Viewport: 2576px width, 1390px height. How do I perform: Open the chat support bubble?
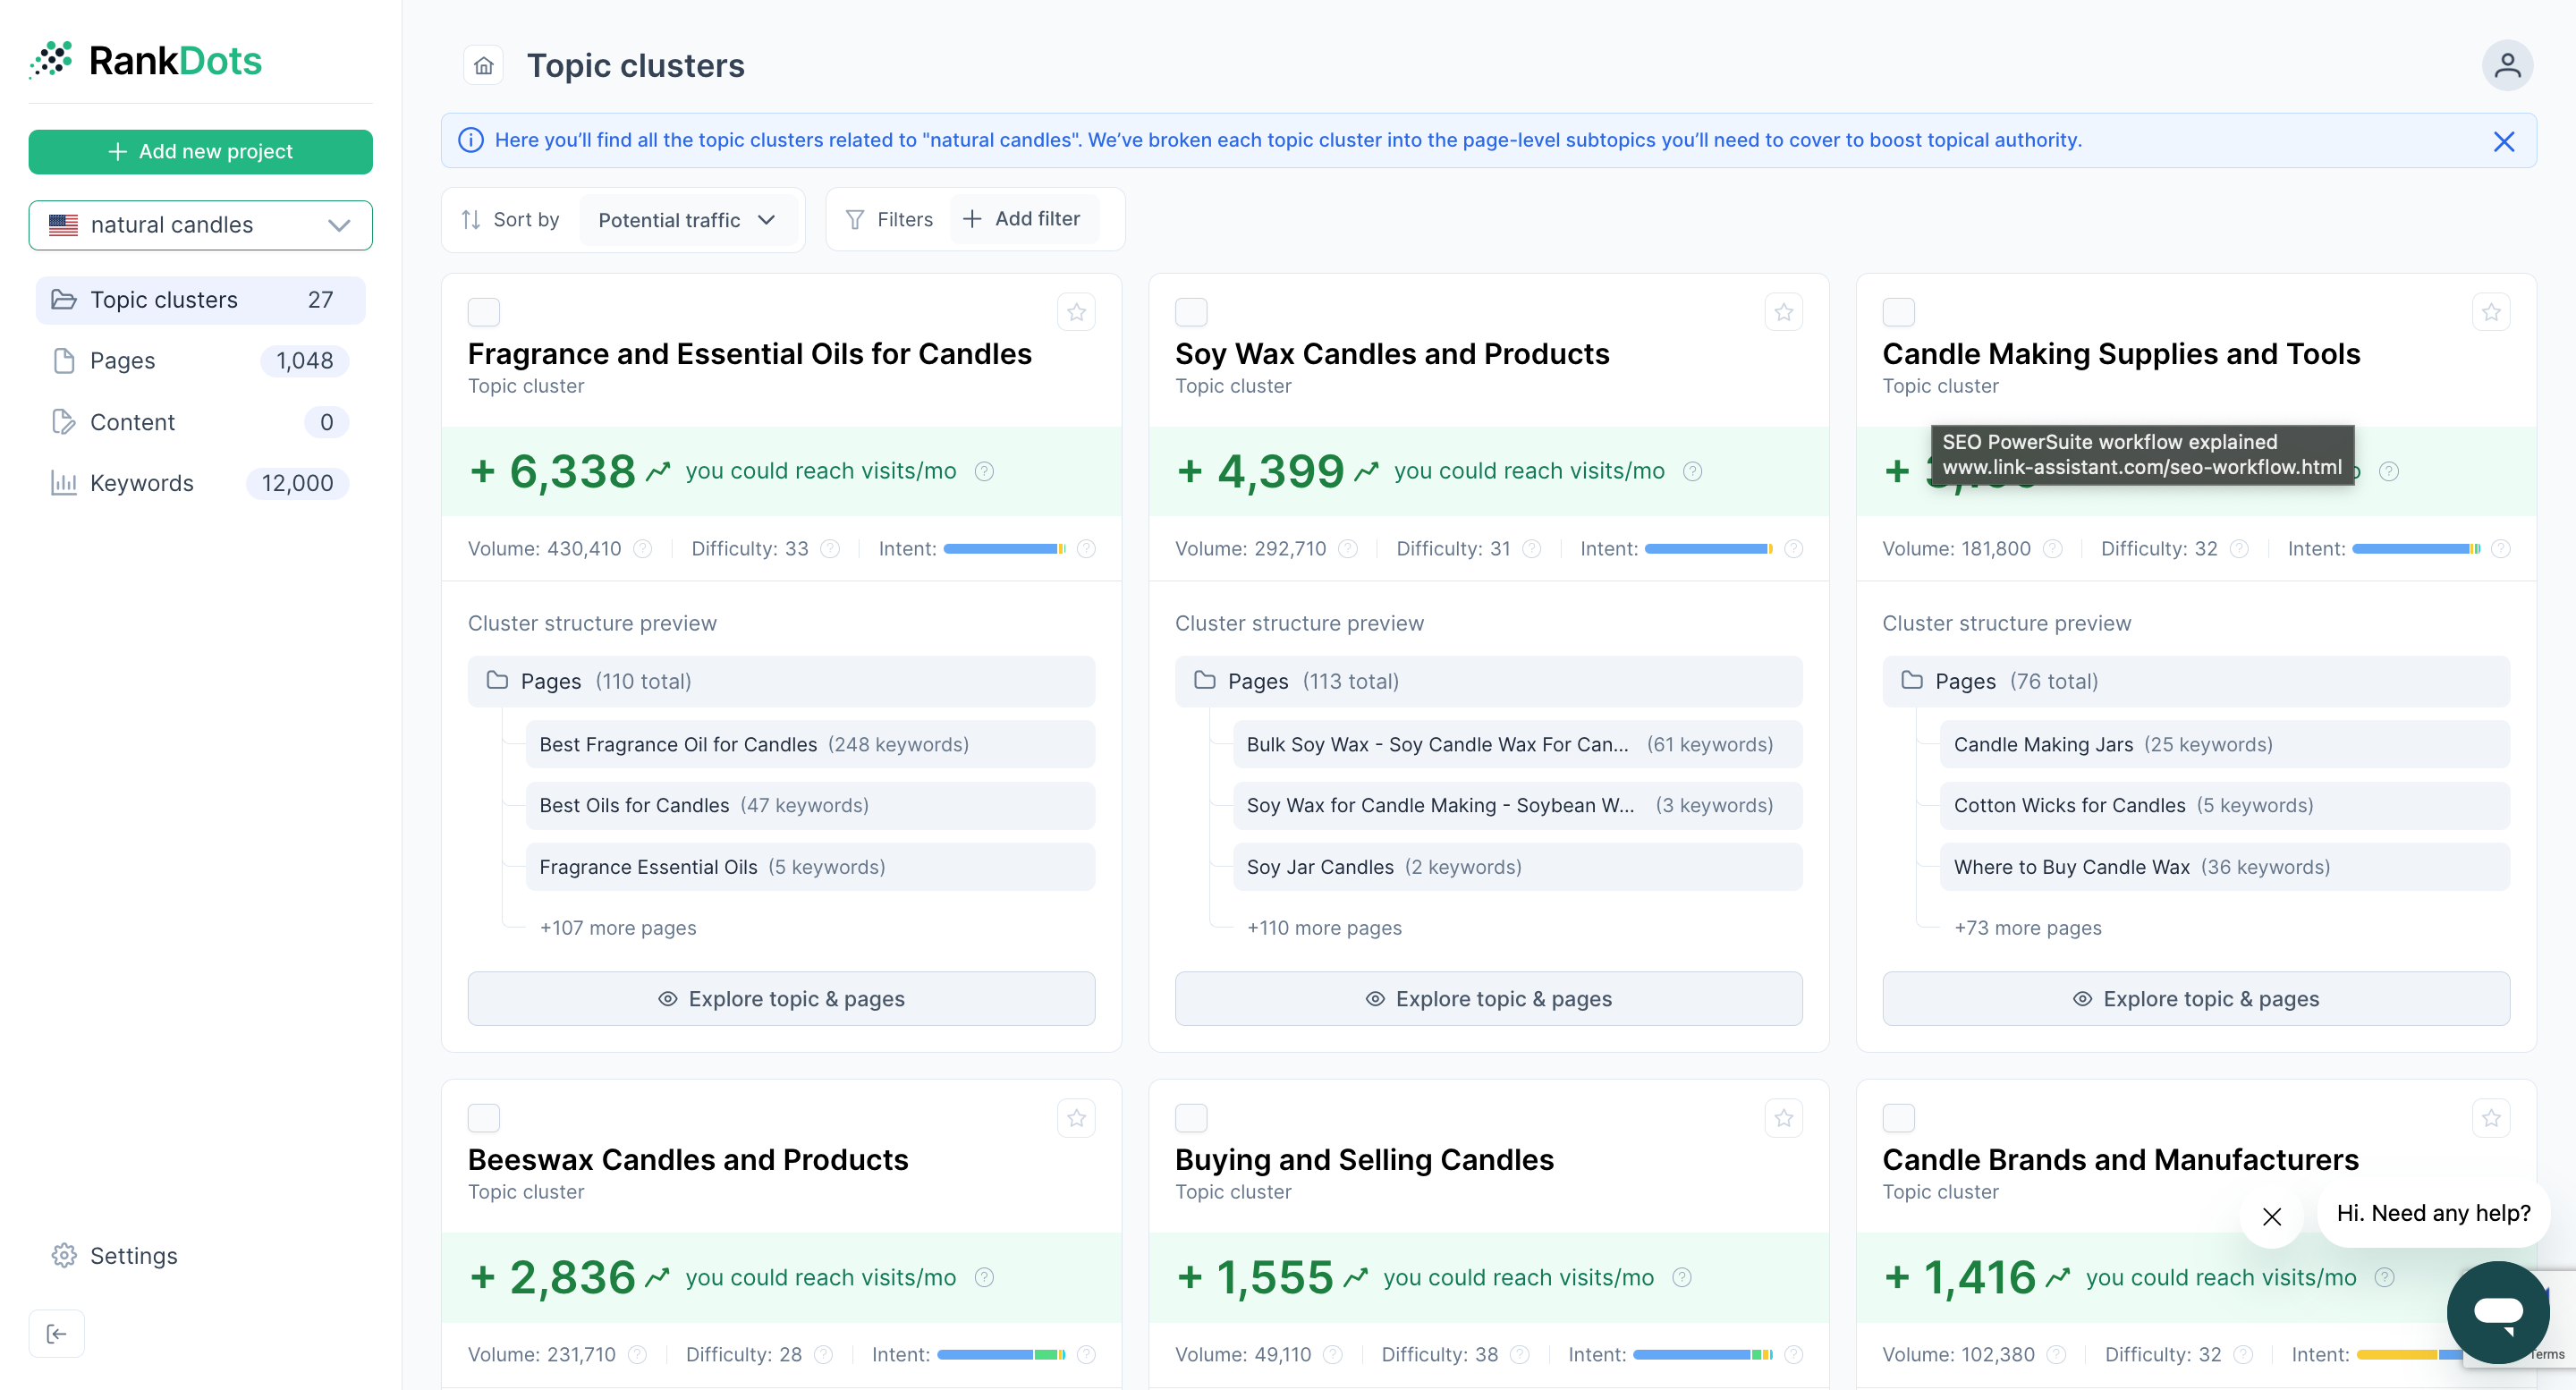pyautogui.click(x=2497, y=1311)
